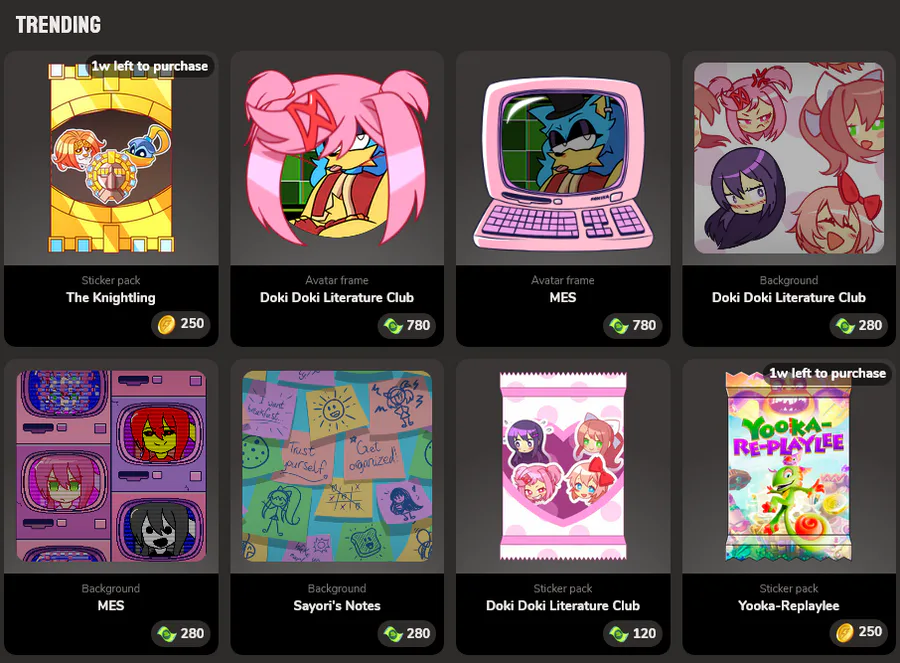View the Yooka-Replaylee sticker pack image
900x663 pixels.
[x=789, y=466]
